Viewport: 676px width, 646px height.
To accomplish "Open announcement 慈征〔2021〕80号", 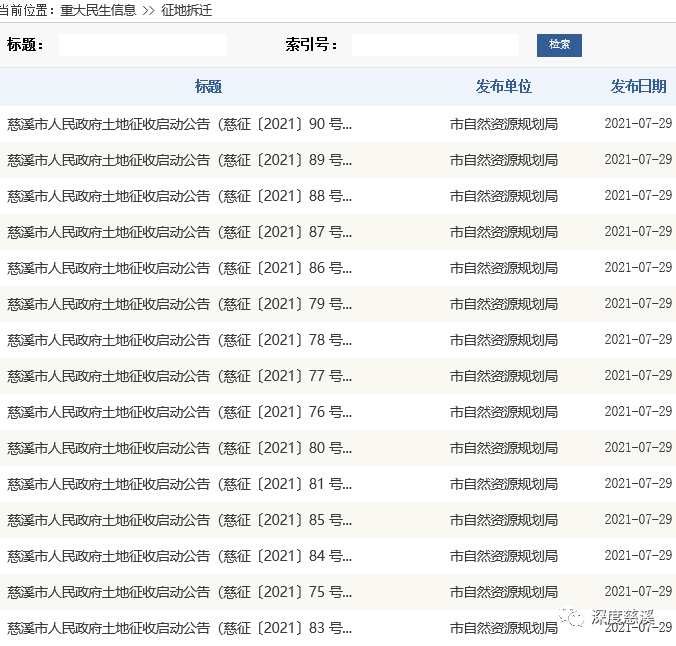I will click(179, 448).
